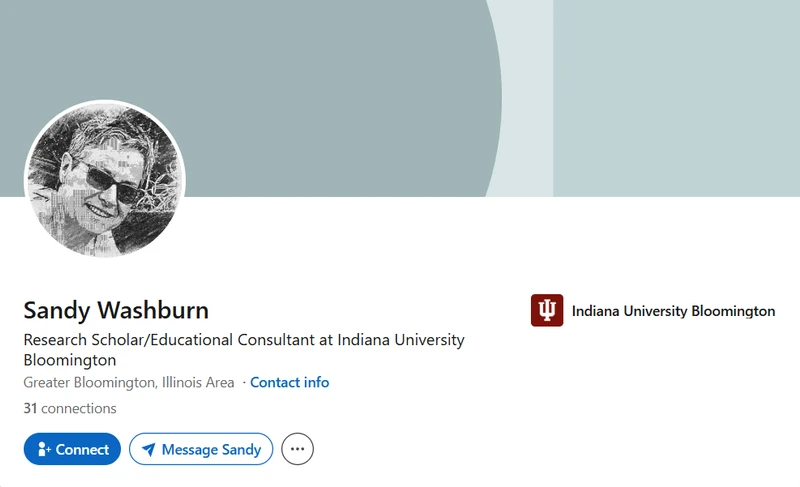
Task: Open Sandy Washburn's circular profile photo
Action: tap(105, 179)
